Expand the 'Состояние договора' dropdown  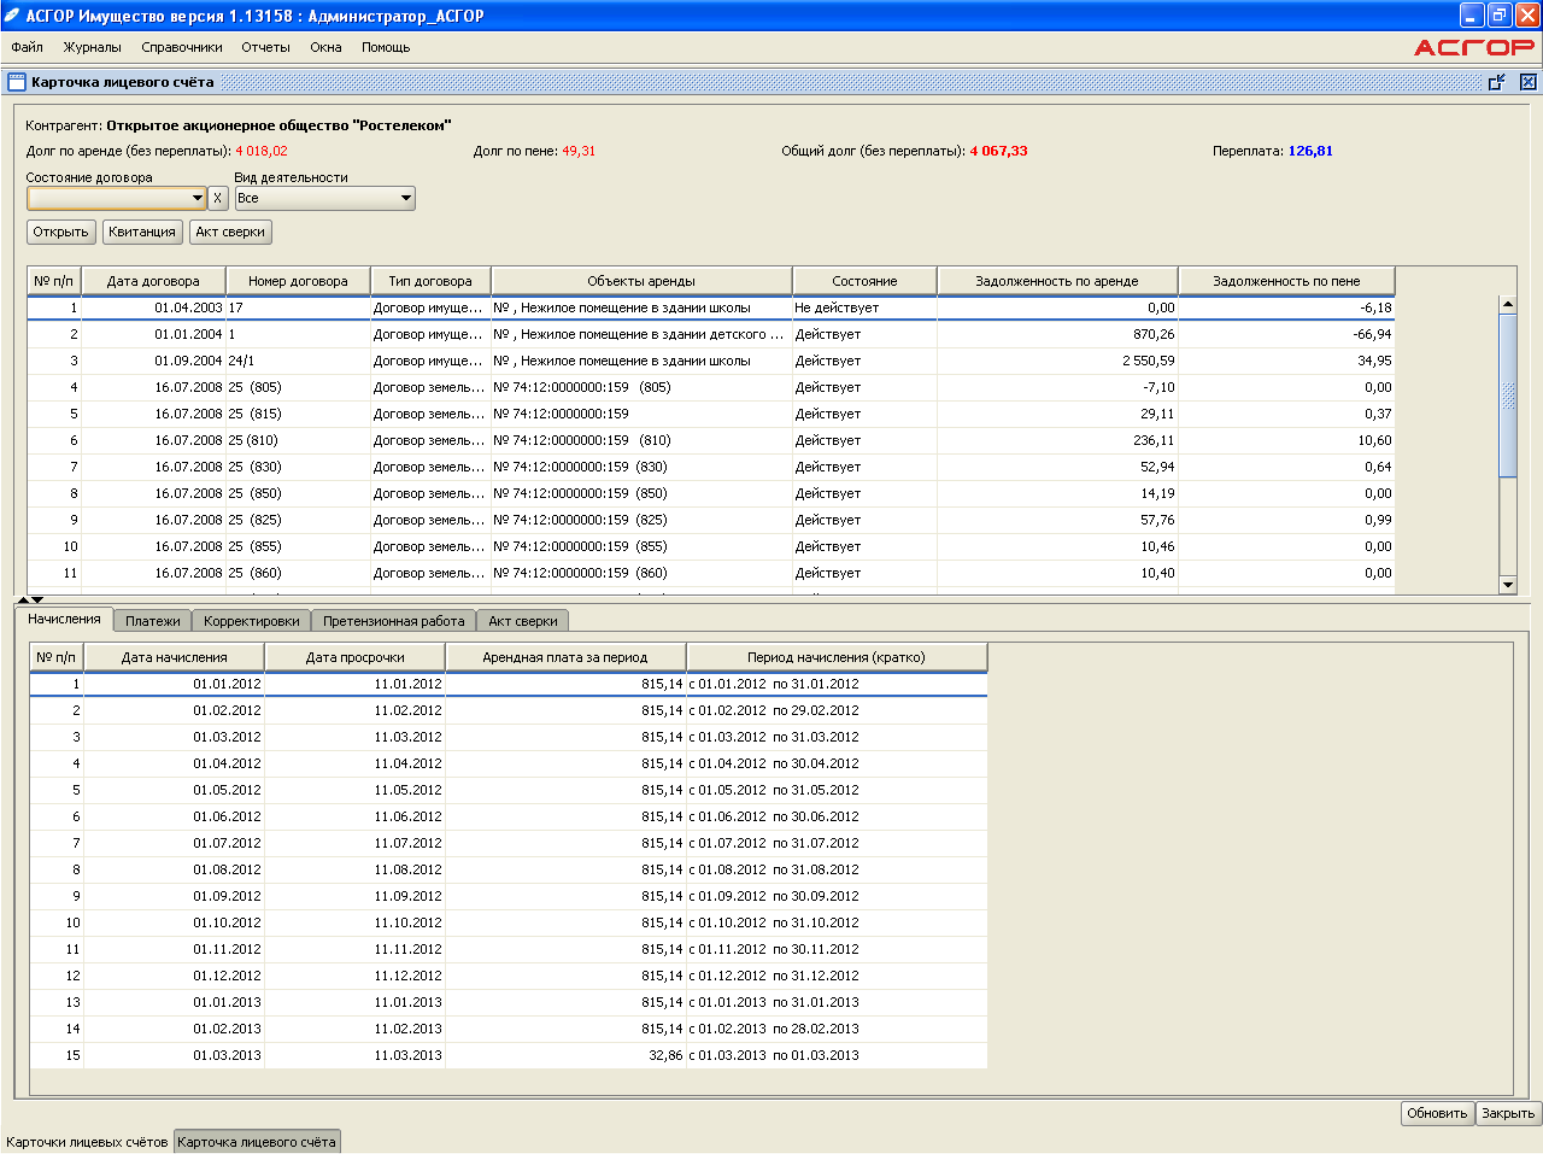pyautogui.click(x=197, y=198)
